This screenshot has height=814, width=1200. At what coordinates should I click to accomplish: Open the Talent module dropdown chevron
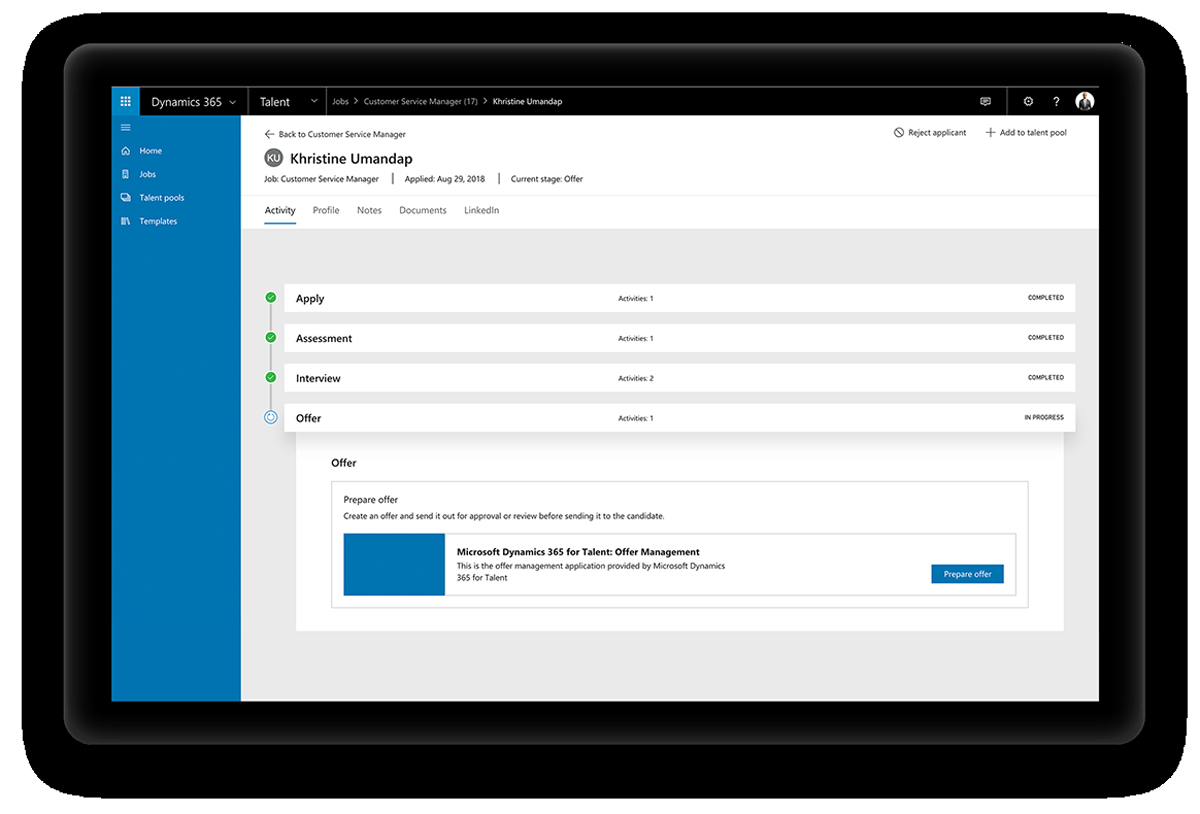coord(314,102)
